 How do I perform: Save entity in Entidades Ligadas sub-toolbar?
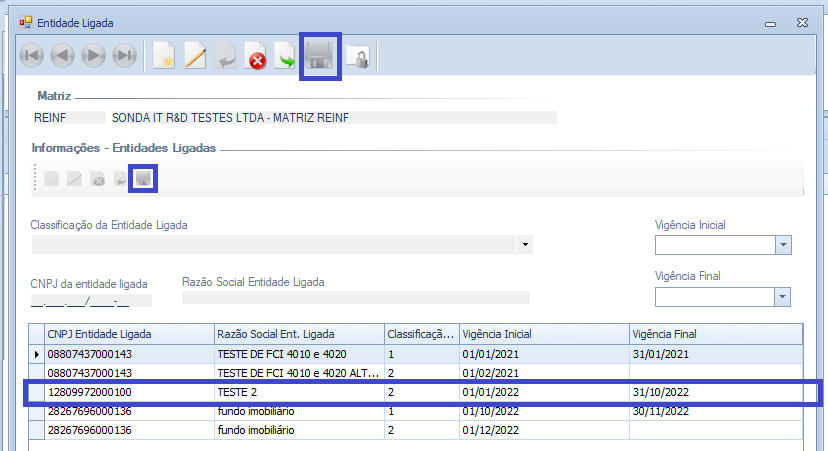point(144,179)
